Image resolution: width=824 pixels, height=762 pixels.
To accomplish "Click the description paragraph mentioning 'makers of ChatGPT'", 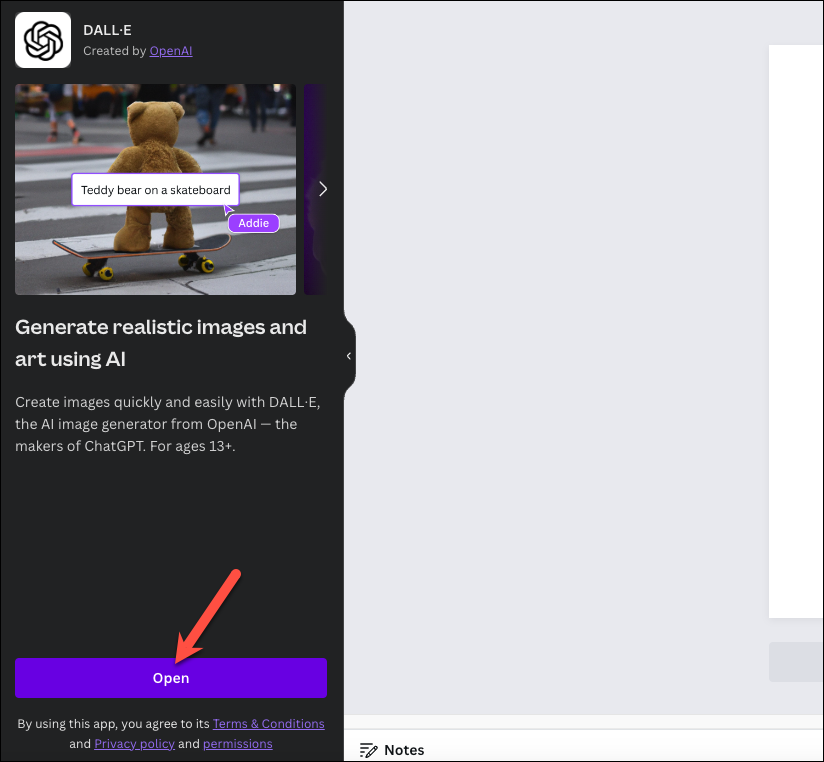I will [168, 424].
